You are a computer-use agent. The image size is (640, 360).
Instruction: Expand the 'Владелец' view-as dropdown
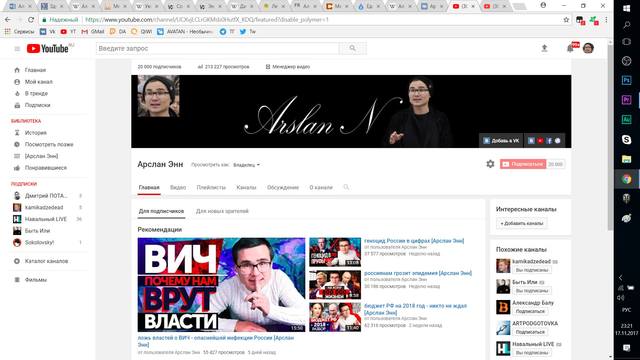pos(246,165)
